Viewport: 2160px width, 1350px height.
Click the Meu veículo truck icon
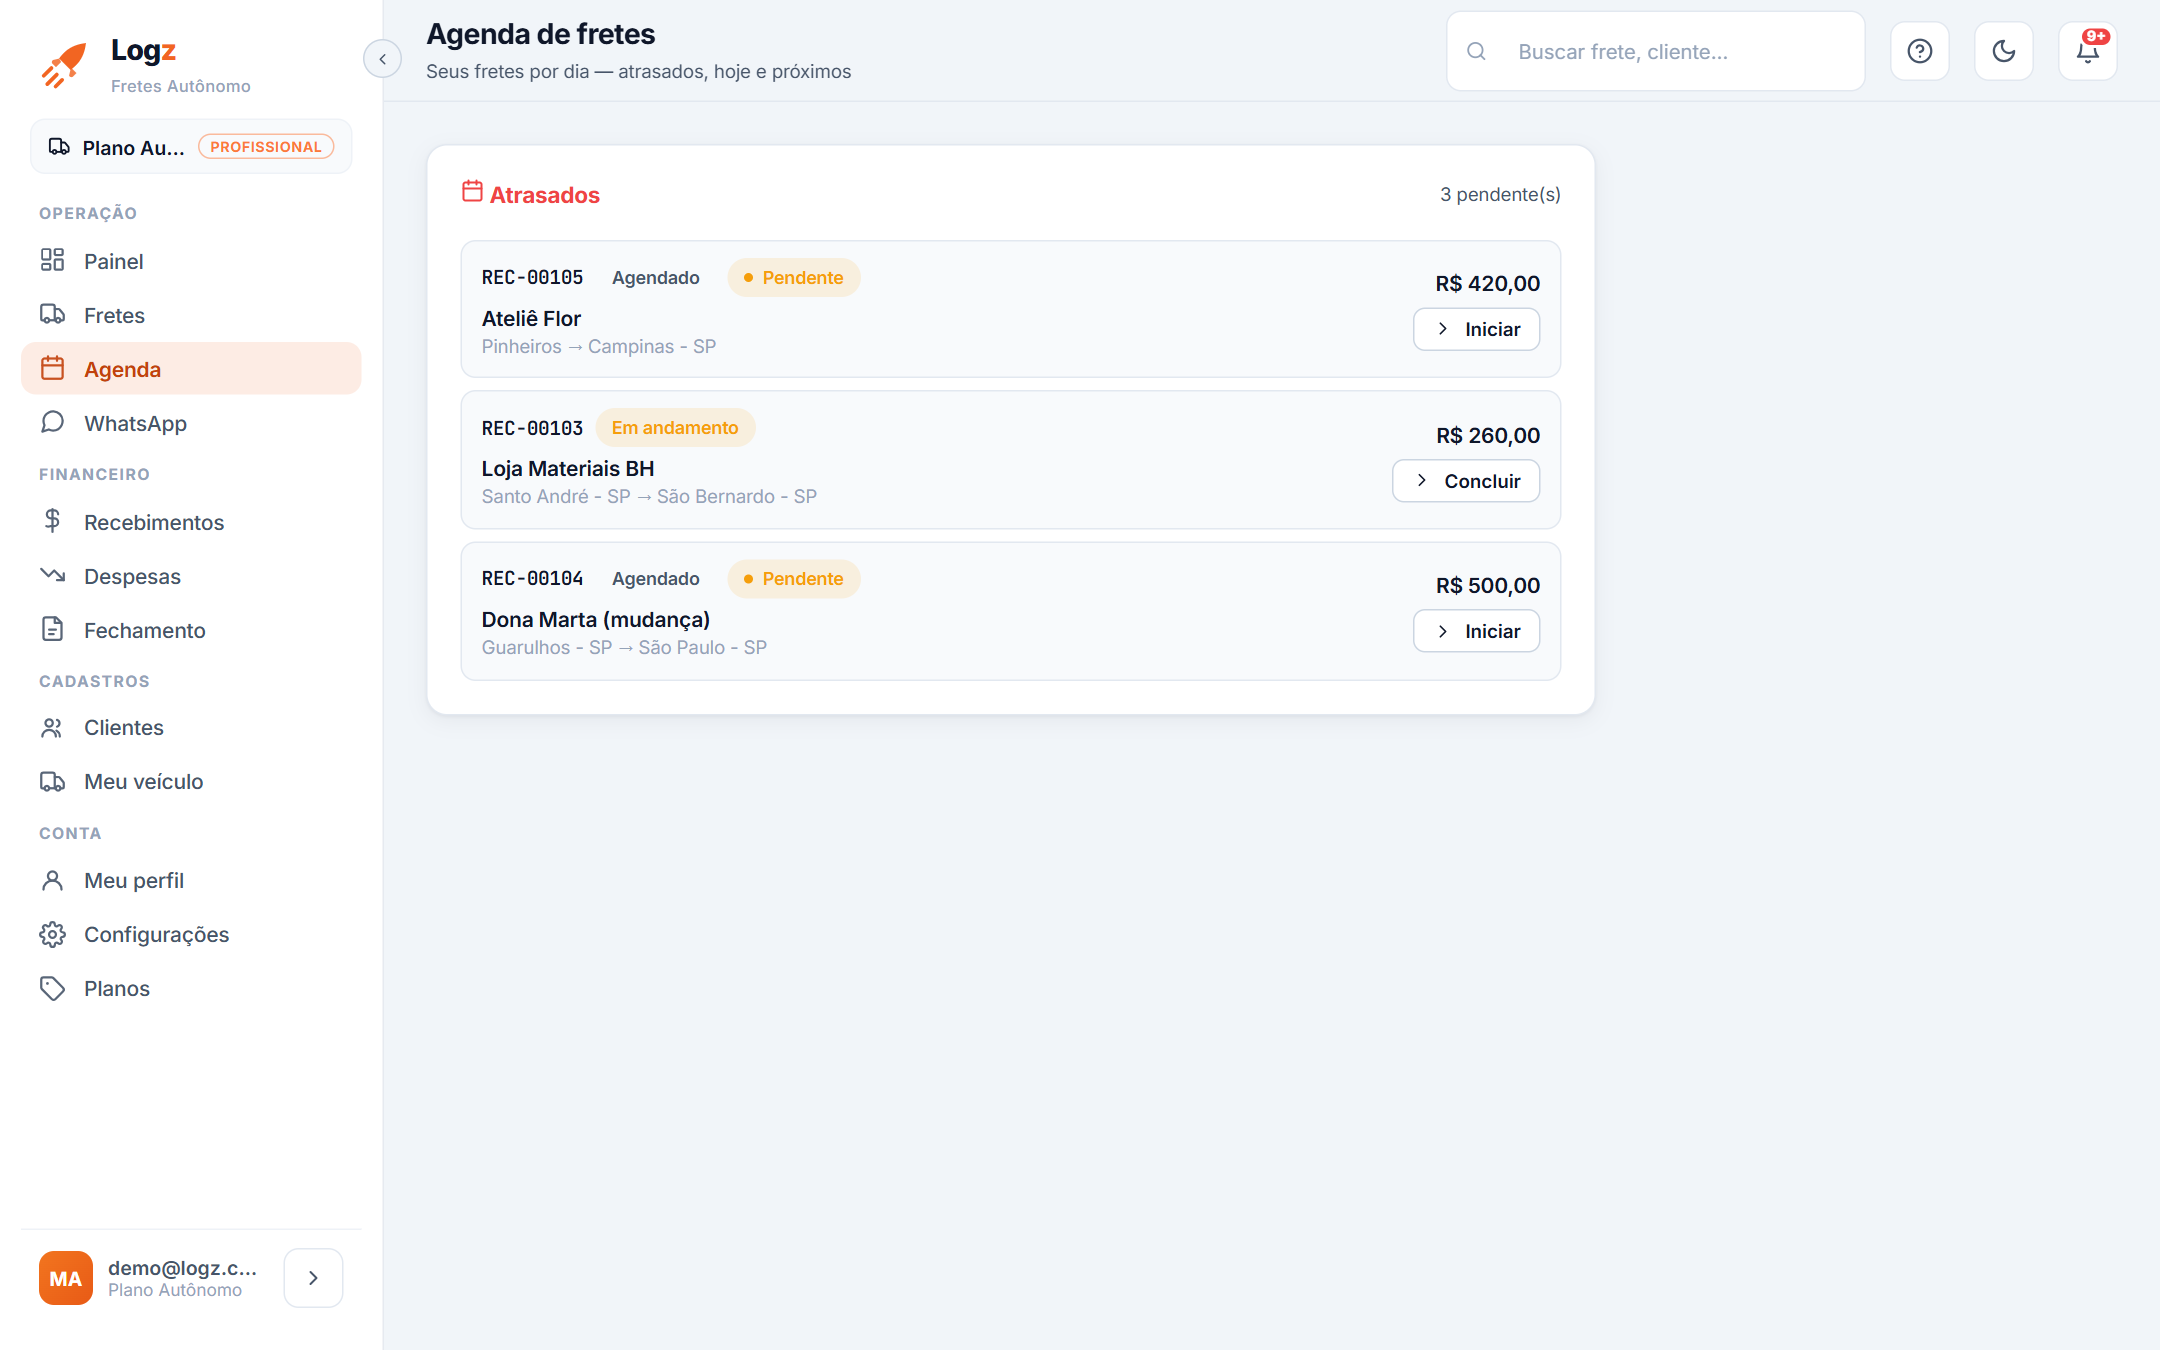pos(52,781)
